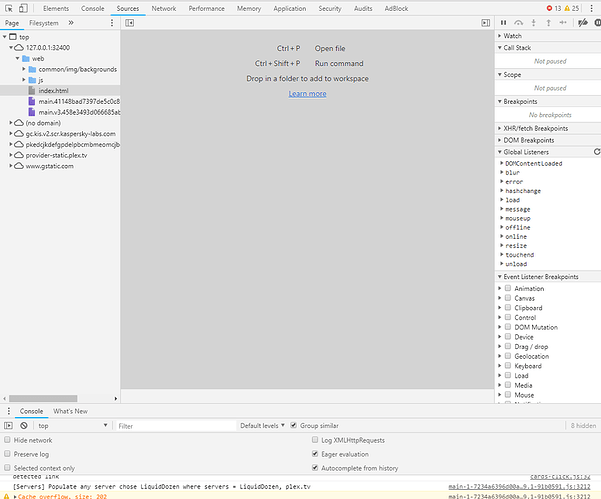Screen dimensions: 601x499
Task: Show the console sidebar icon
Action: pos(8,425)
